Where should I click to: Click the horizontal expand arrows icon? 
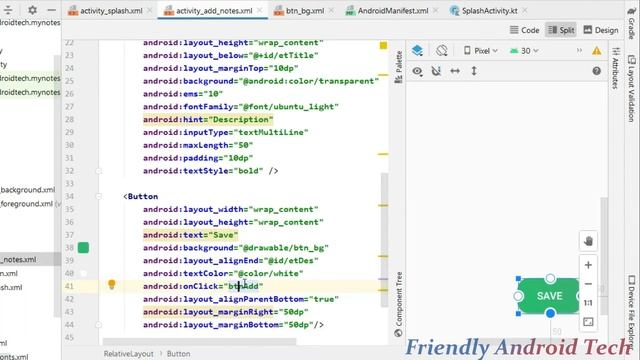455,71
